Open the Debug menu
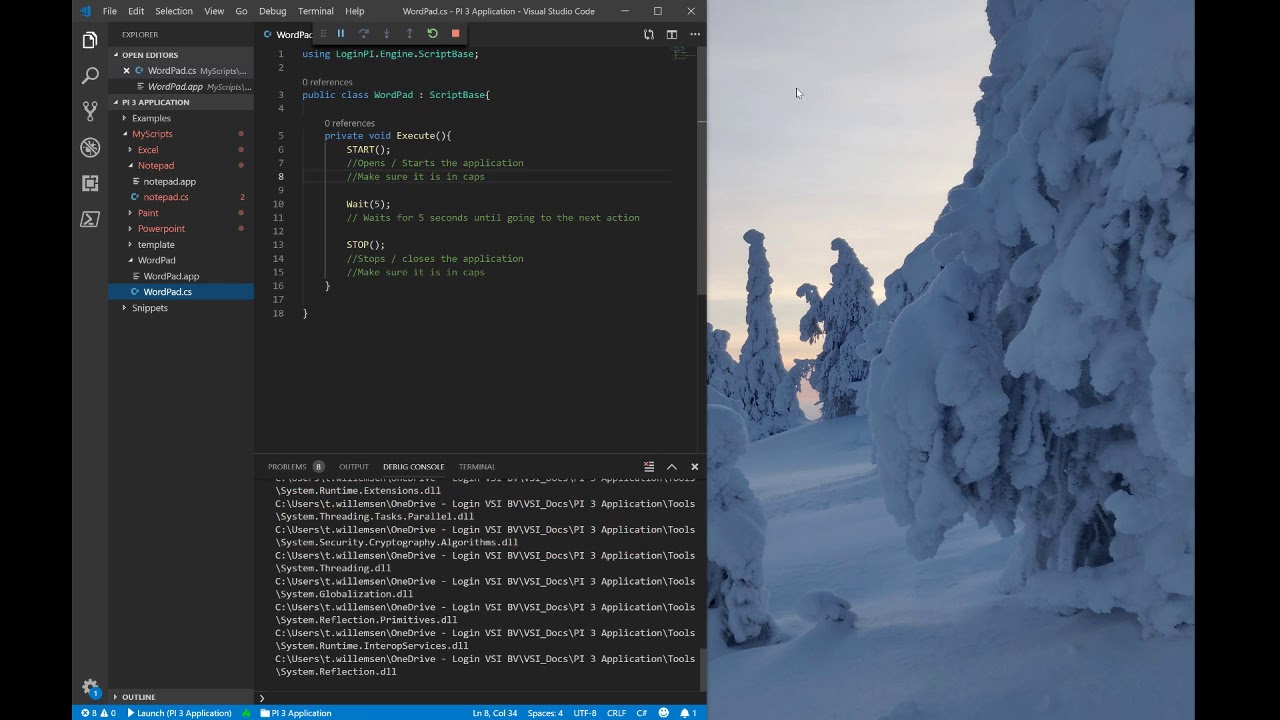Image resolution: width=1280 pixels, height=720 pixels. (272, 11)
